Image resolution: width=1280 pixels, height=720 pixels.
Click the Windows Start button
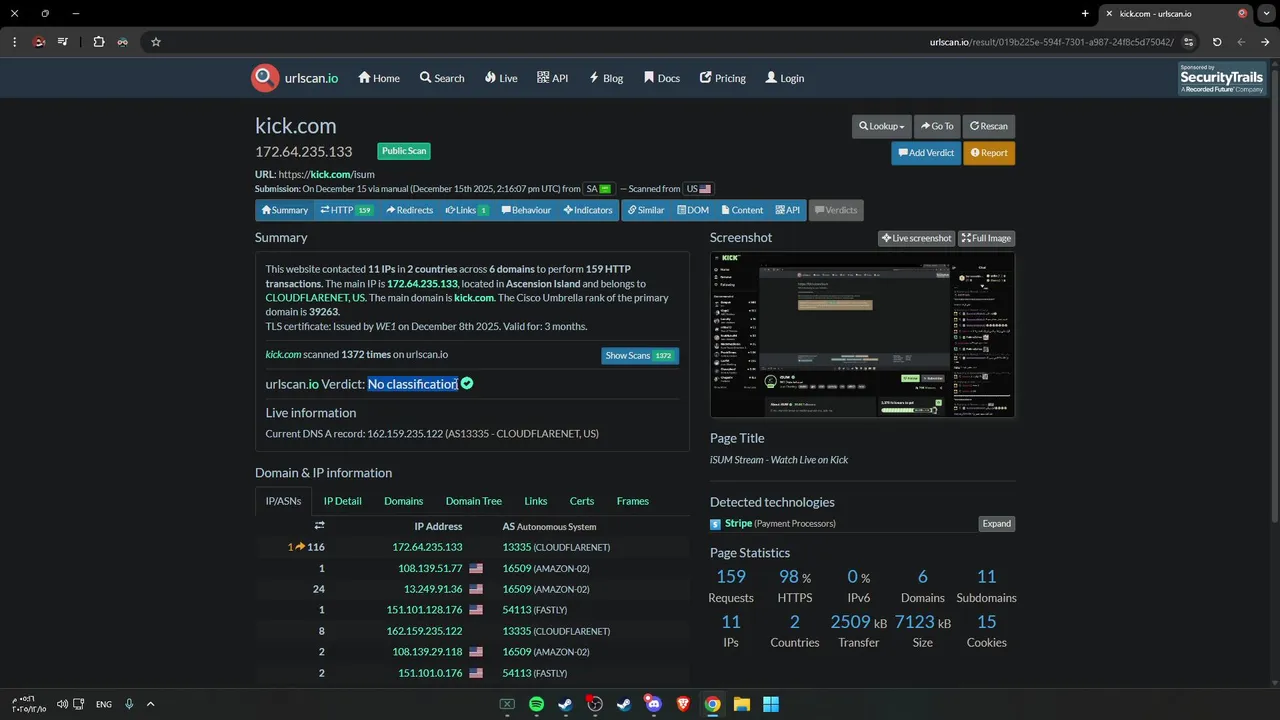771,704
